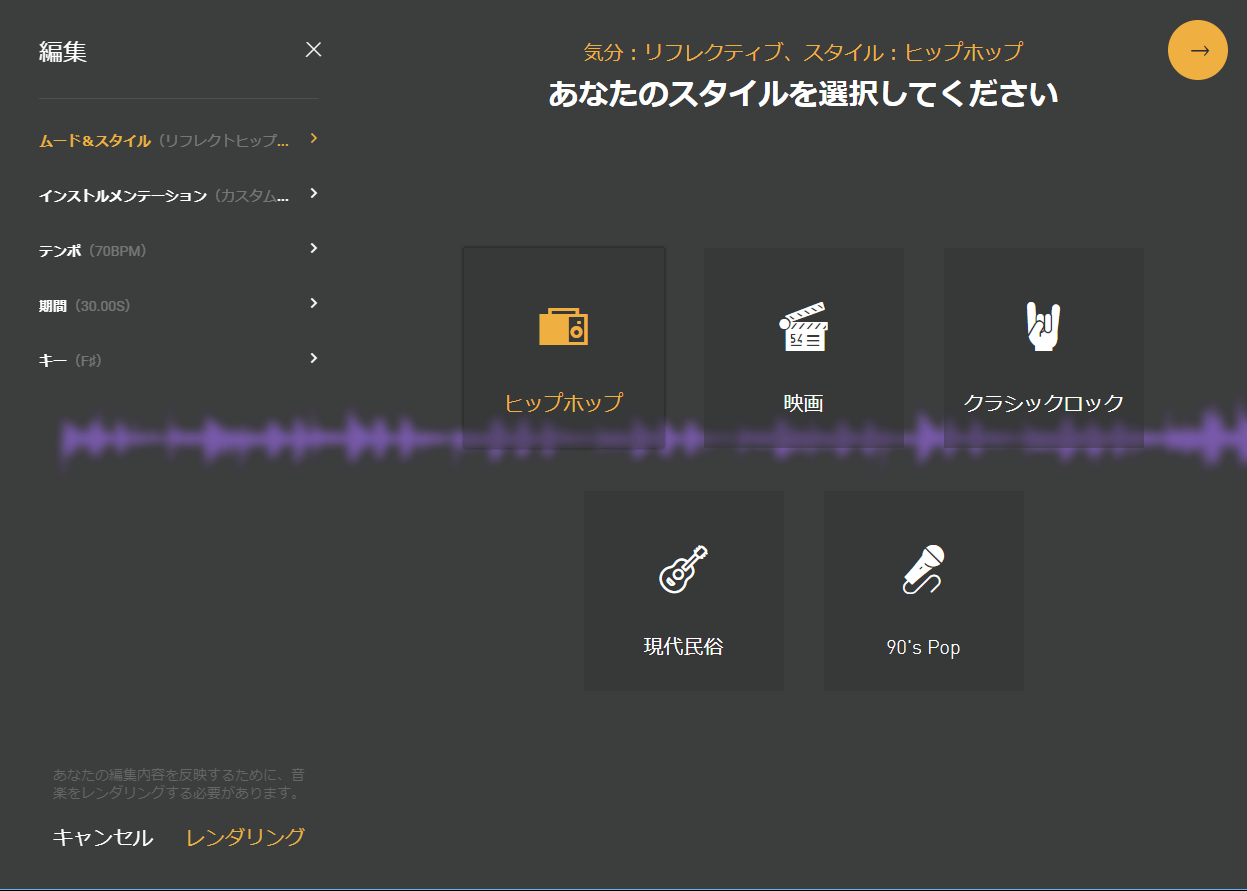Viewport: 1247px width, 891px height.
Task: Expand the ムード&スタイル chevron
Action: [x=314, y=139]
